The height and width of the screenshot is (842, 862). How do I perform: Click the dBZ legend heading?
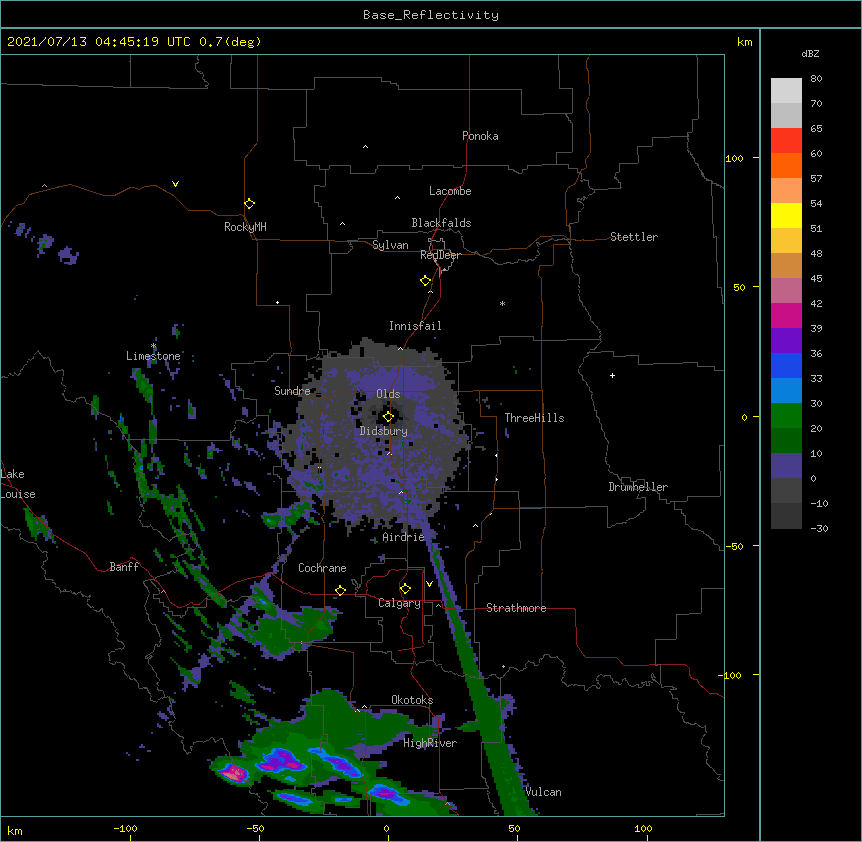click(x=810, y=54)
